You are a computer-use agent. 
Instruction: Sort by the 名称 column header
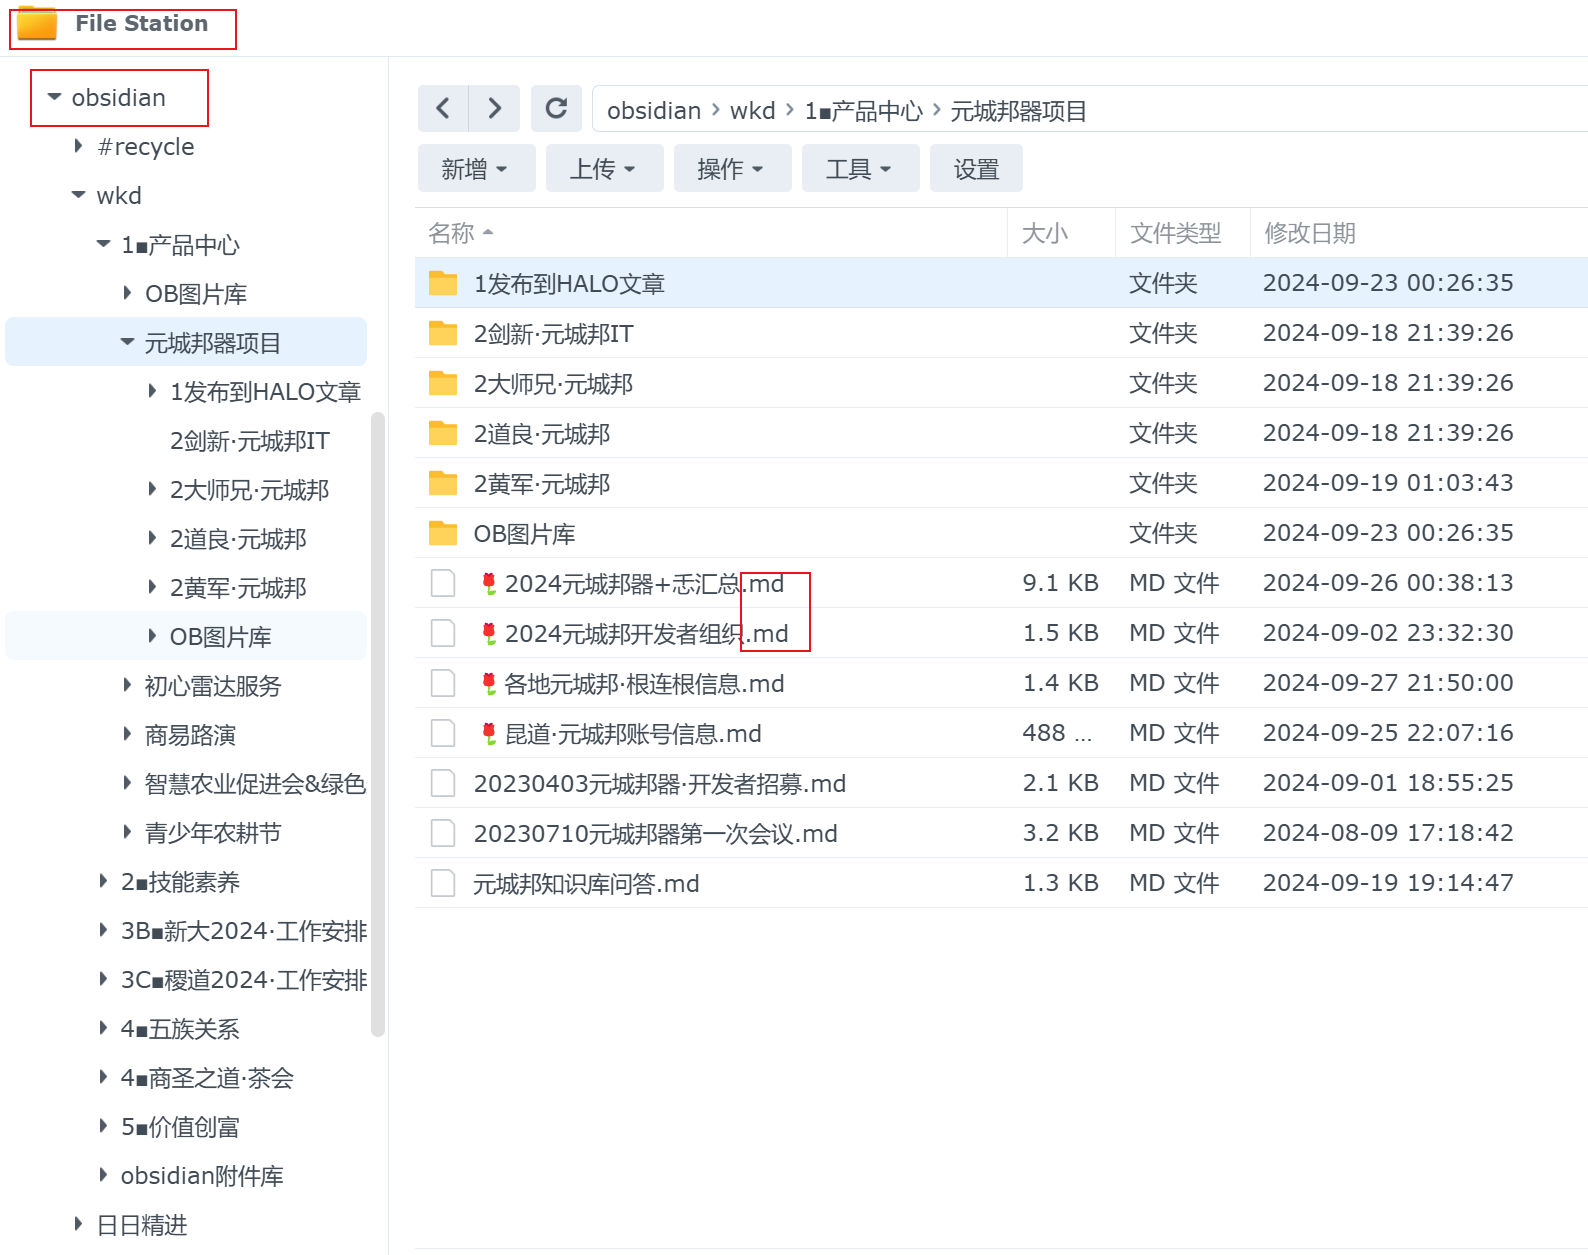click(x=710, y=233)
